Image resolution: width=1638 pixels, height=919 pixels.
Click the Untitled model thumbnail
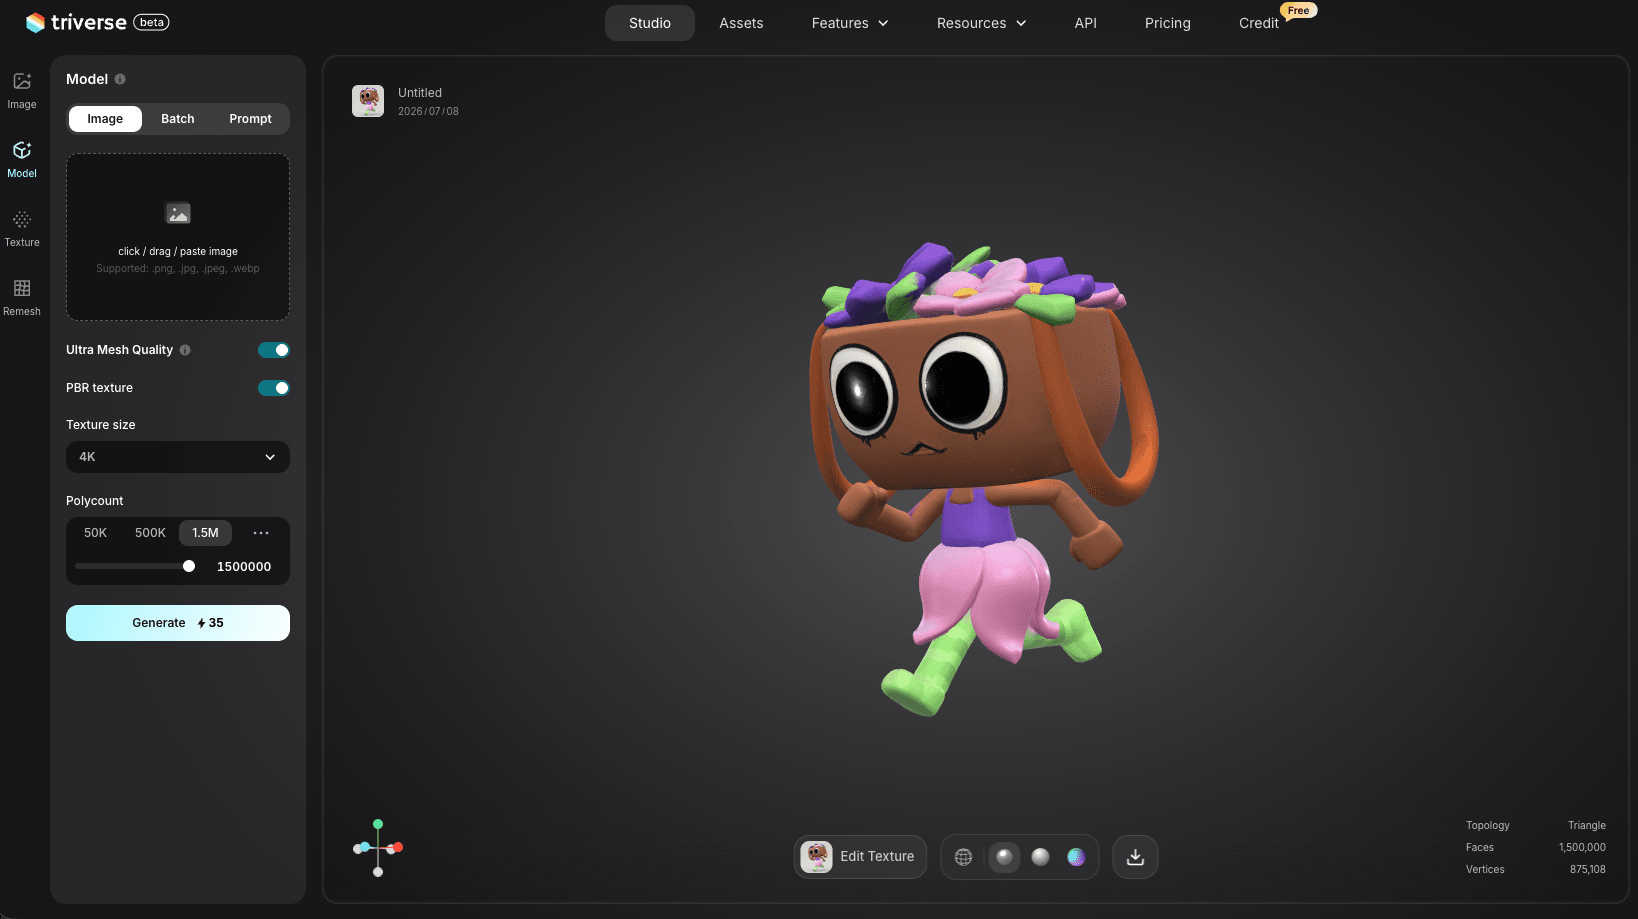[x=368, y=101]
